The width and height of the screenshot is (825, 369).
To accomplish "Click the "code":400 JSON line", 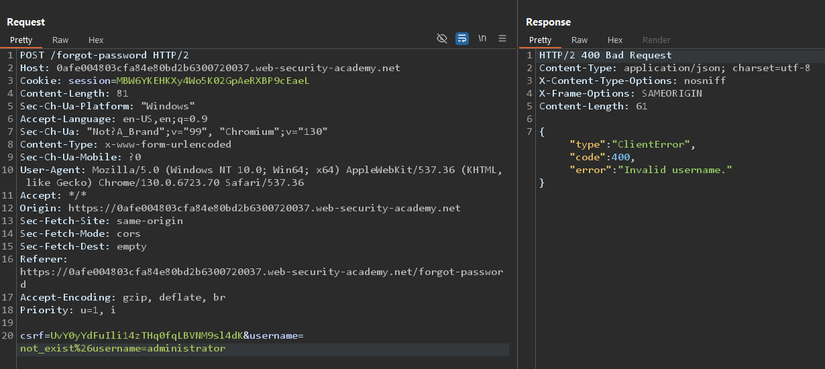I will click(x=602, y=157).
